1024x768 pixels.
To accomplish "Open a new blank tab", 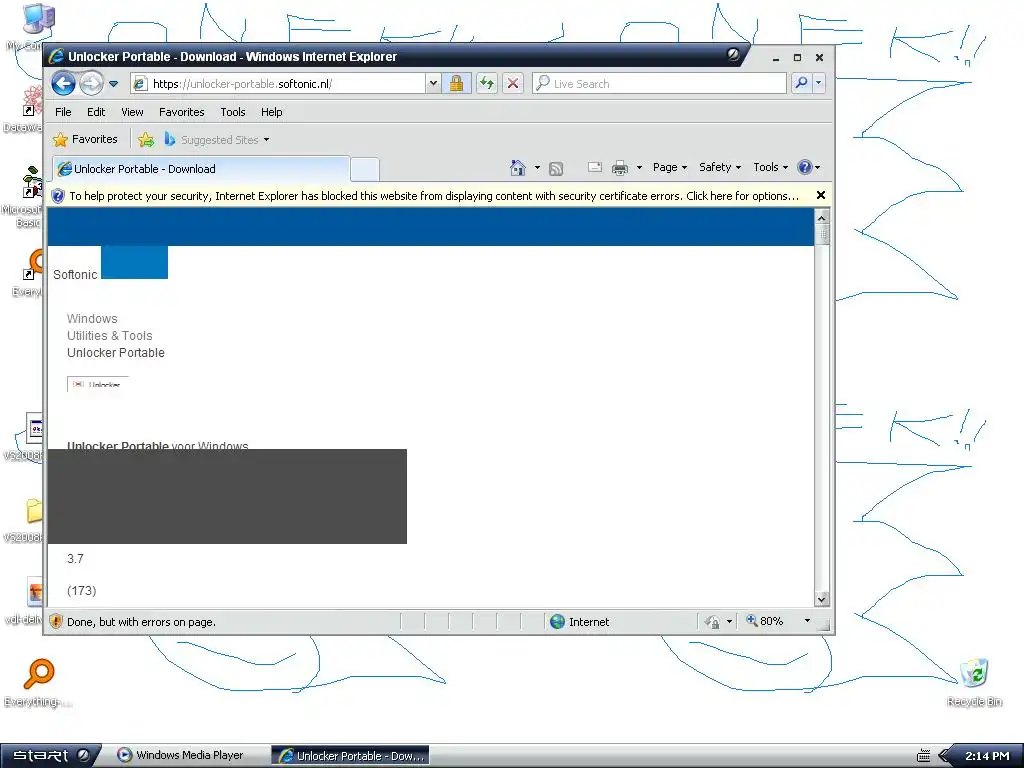I will (365, 169).
